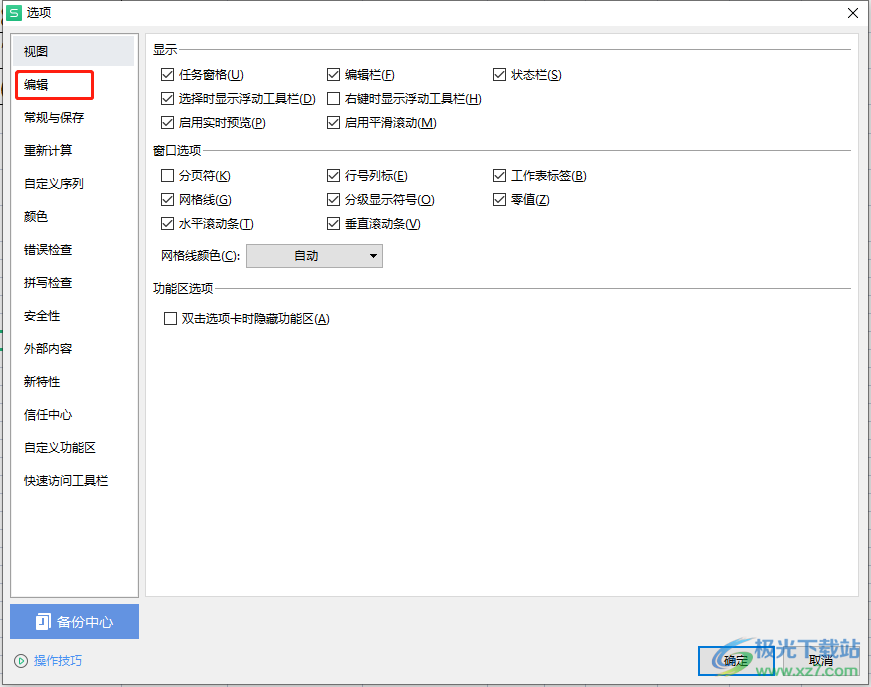871x687 pixels.
Task: Click the WPS spreadsheet logo icon in title bar
Action: [14, 13]
